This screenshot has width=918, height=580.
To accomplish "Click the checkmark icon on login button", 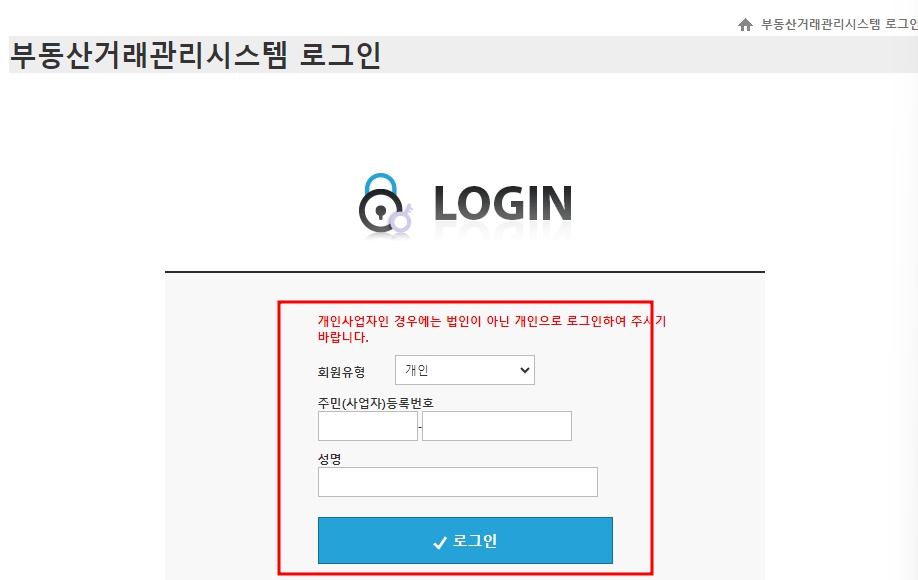I will pyautogui.click(x=440, y=543).
